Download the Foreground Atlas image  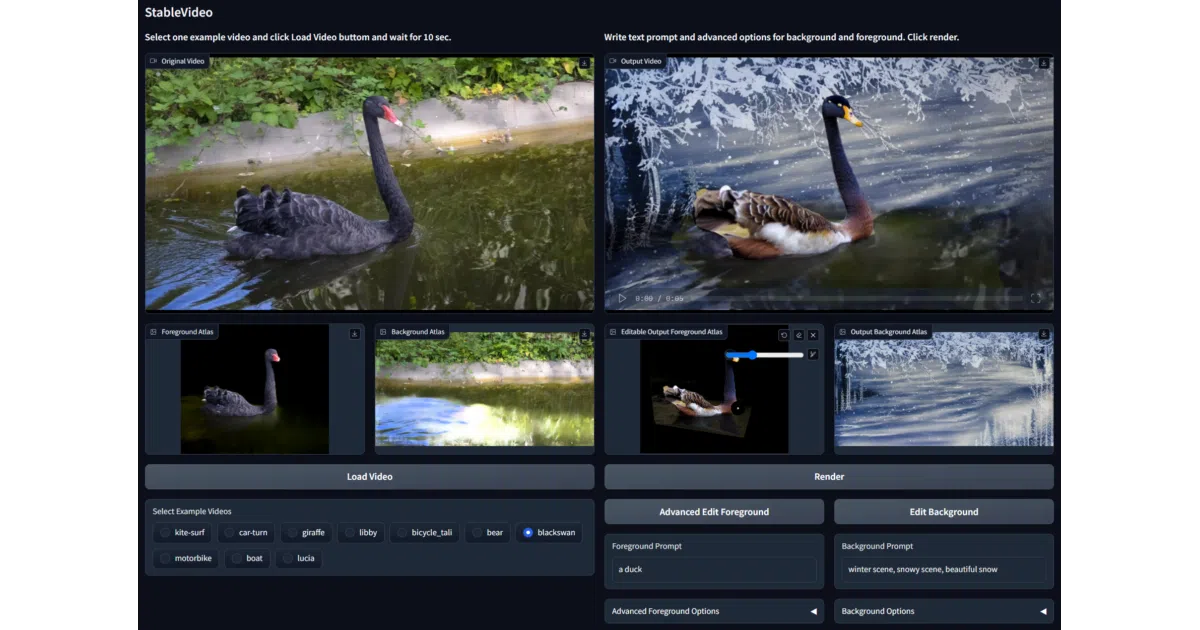(x=354, y=334)
